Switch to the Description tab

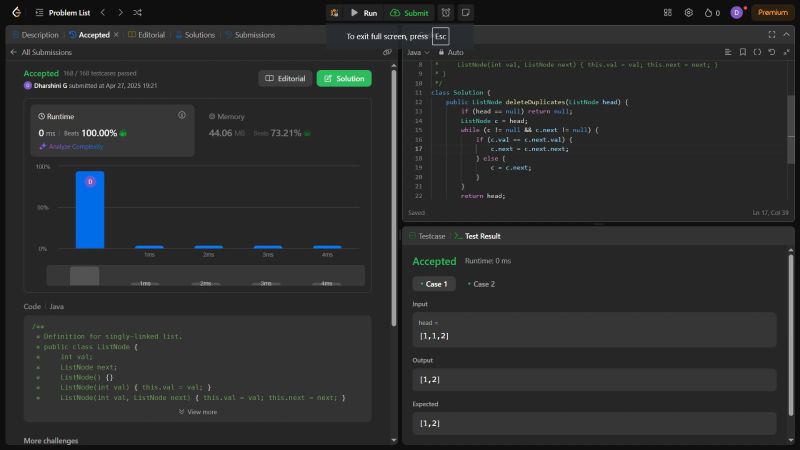(35, 35)
